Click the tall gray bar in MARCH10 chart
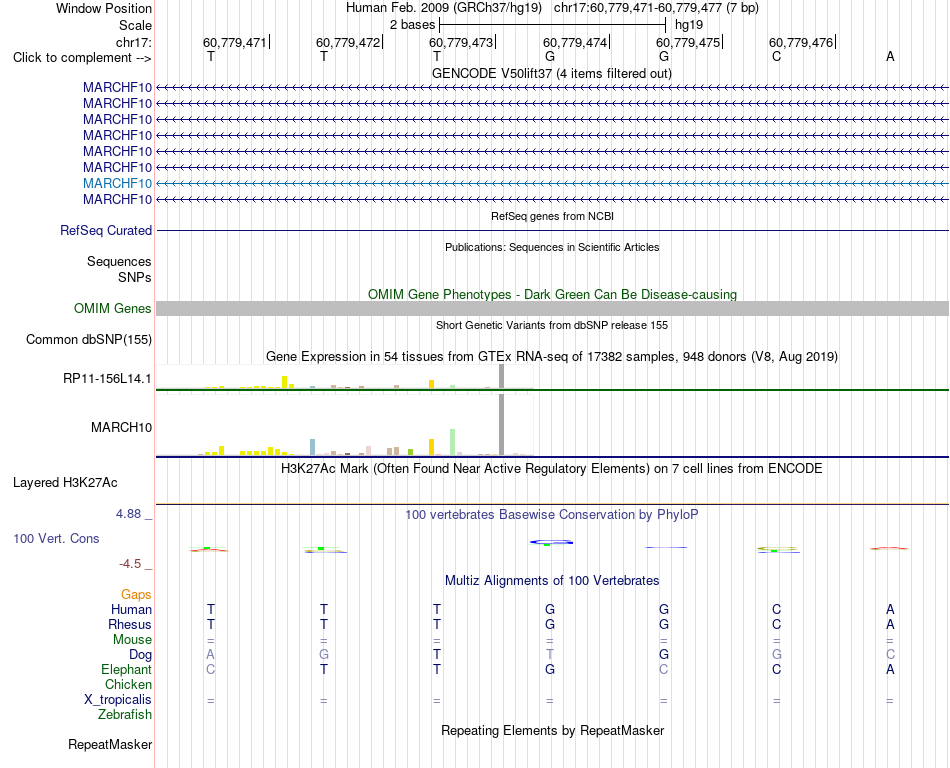Screen dimensions: 950x768 coord(501,424)
